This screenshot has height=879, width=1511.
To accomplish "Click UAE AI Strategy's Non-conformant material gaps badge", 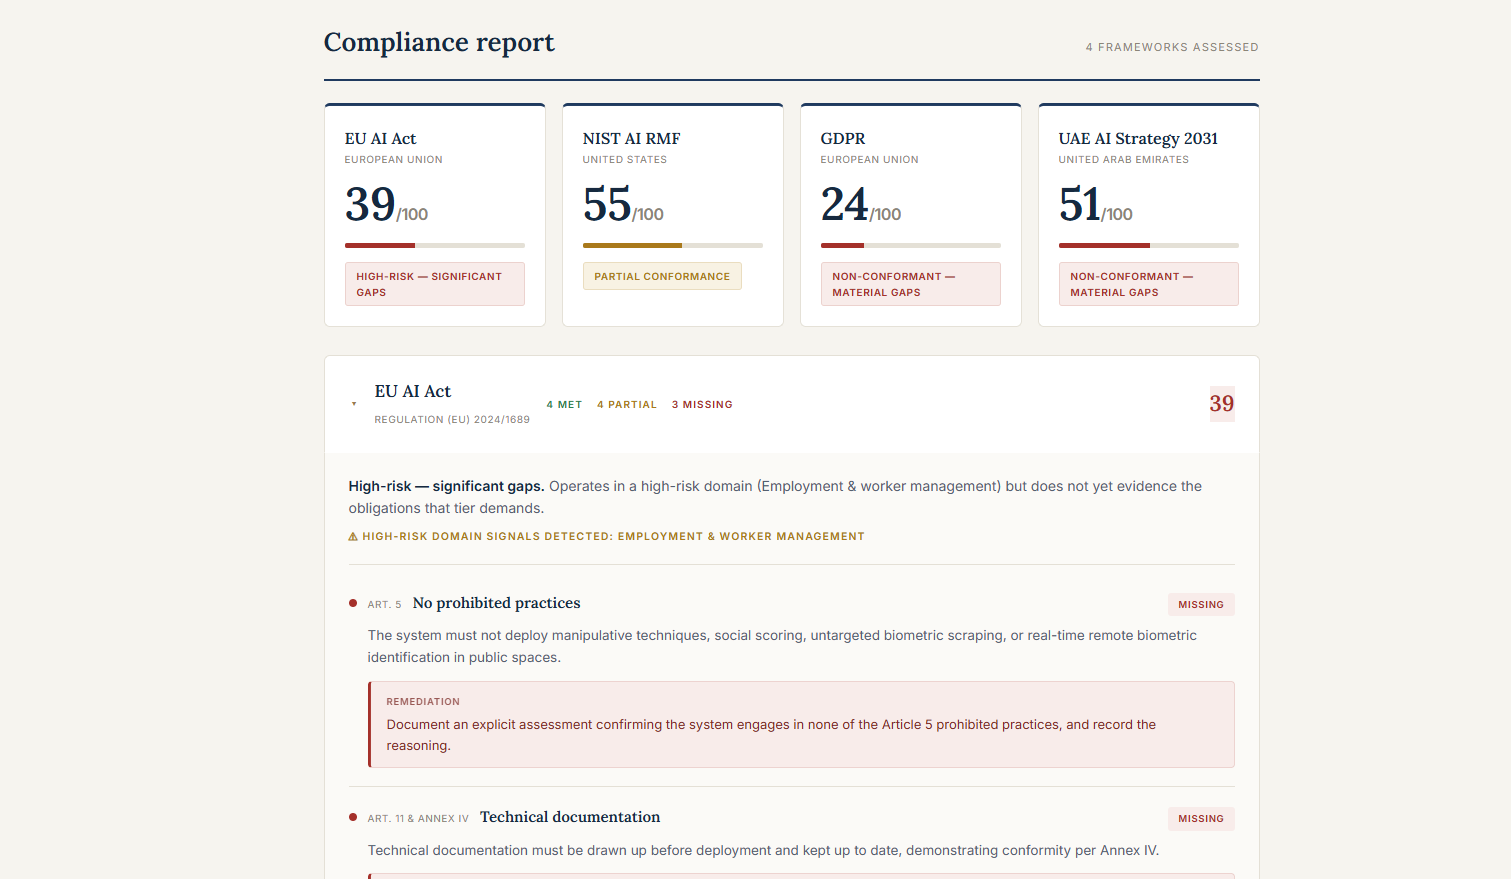I will click(1149, 284).
